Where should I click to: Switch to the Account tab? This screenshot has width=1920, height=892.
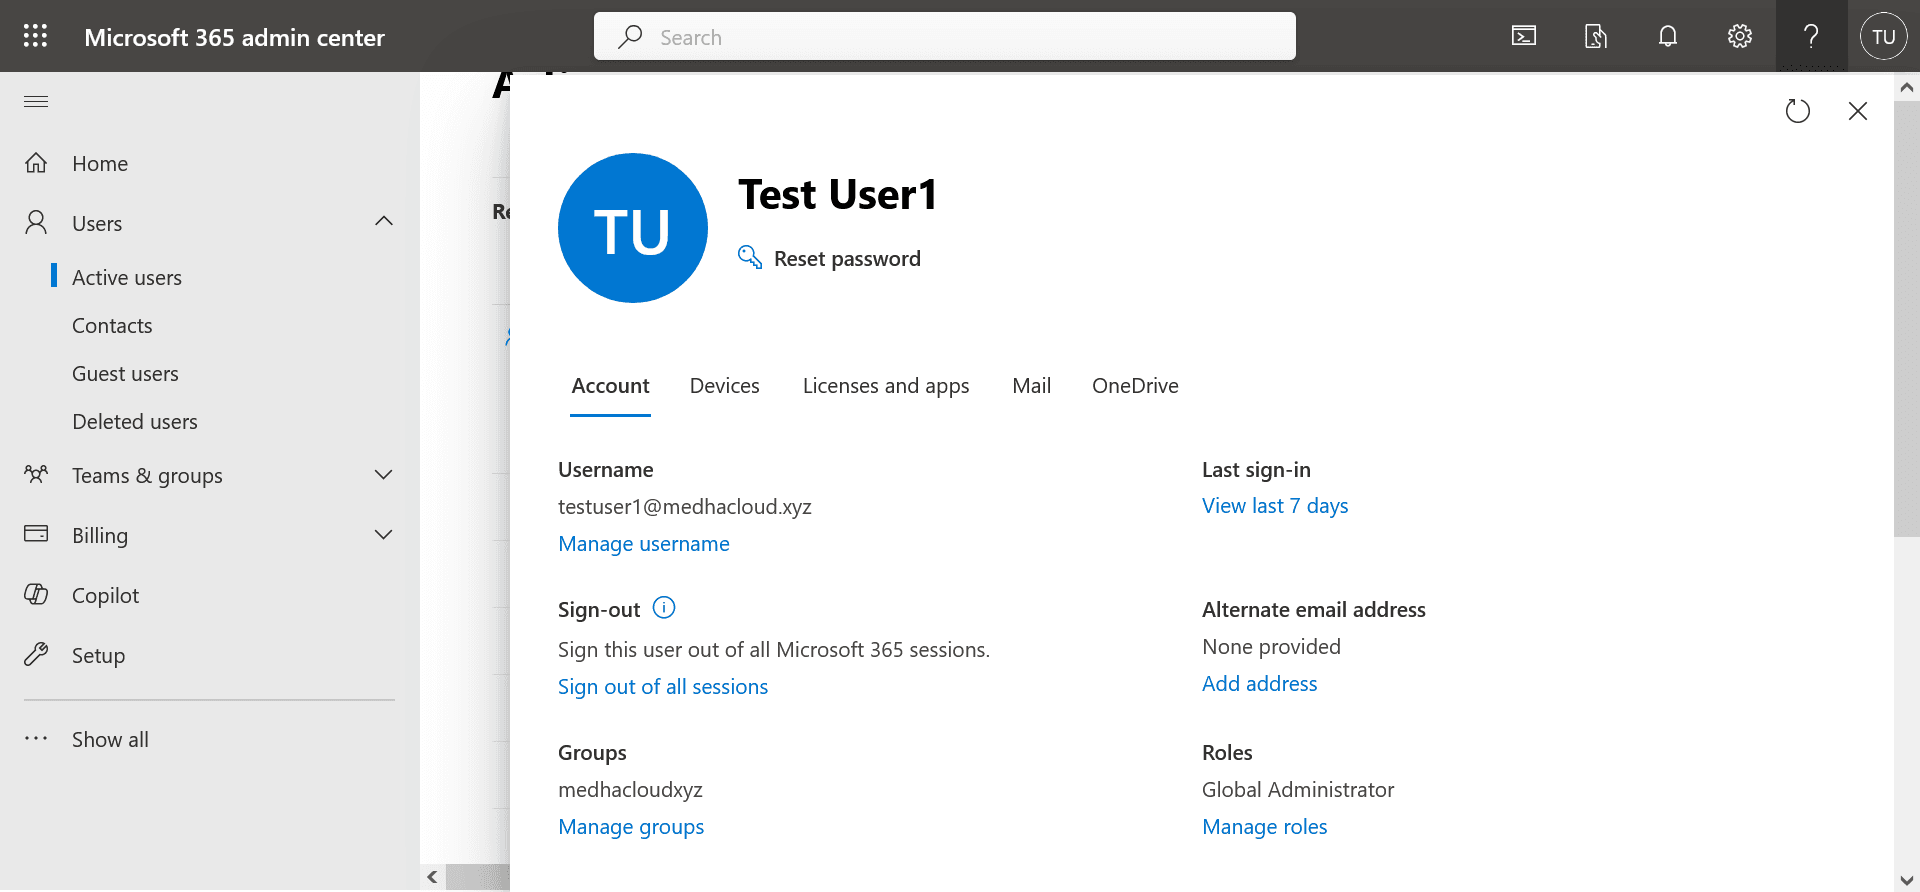(610, 386)
